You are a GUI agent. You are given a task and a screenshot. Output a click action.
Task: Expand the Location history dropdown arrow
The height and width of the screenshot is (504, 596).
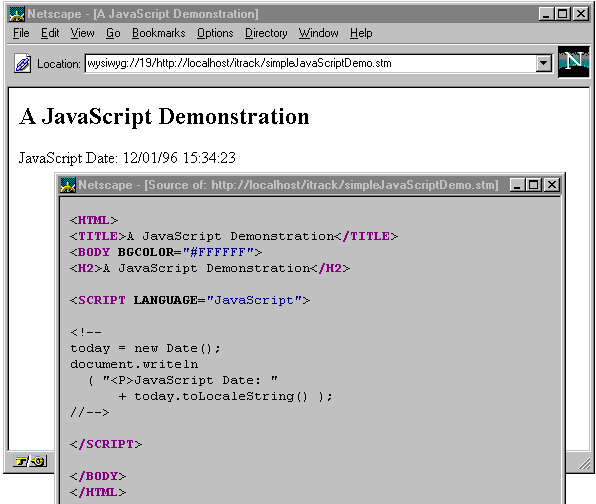click(544, 63)
